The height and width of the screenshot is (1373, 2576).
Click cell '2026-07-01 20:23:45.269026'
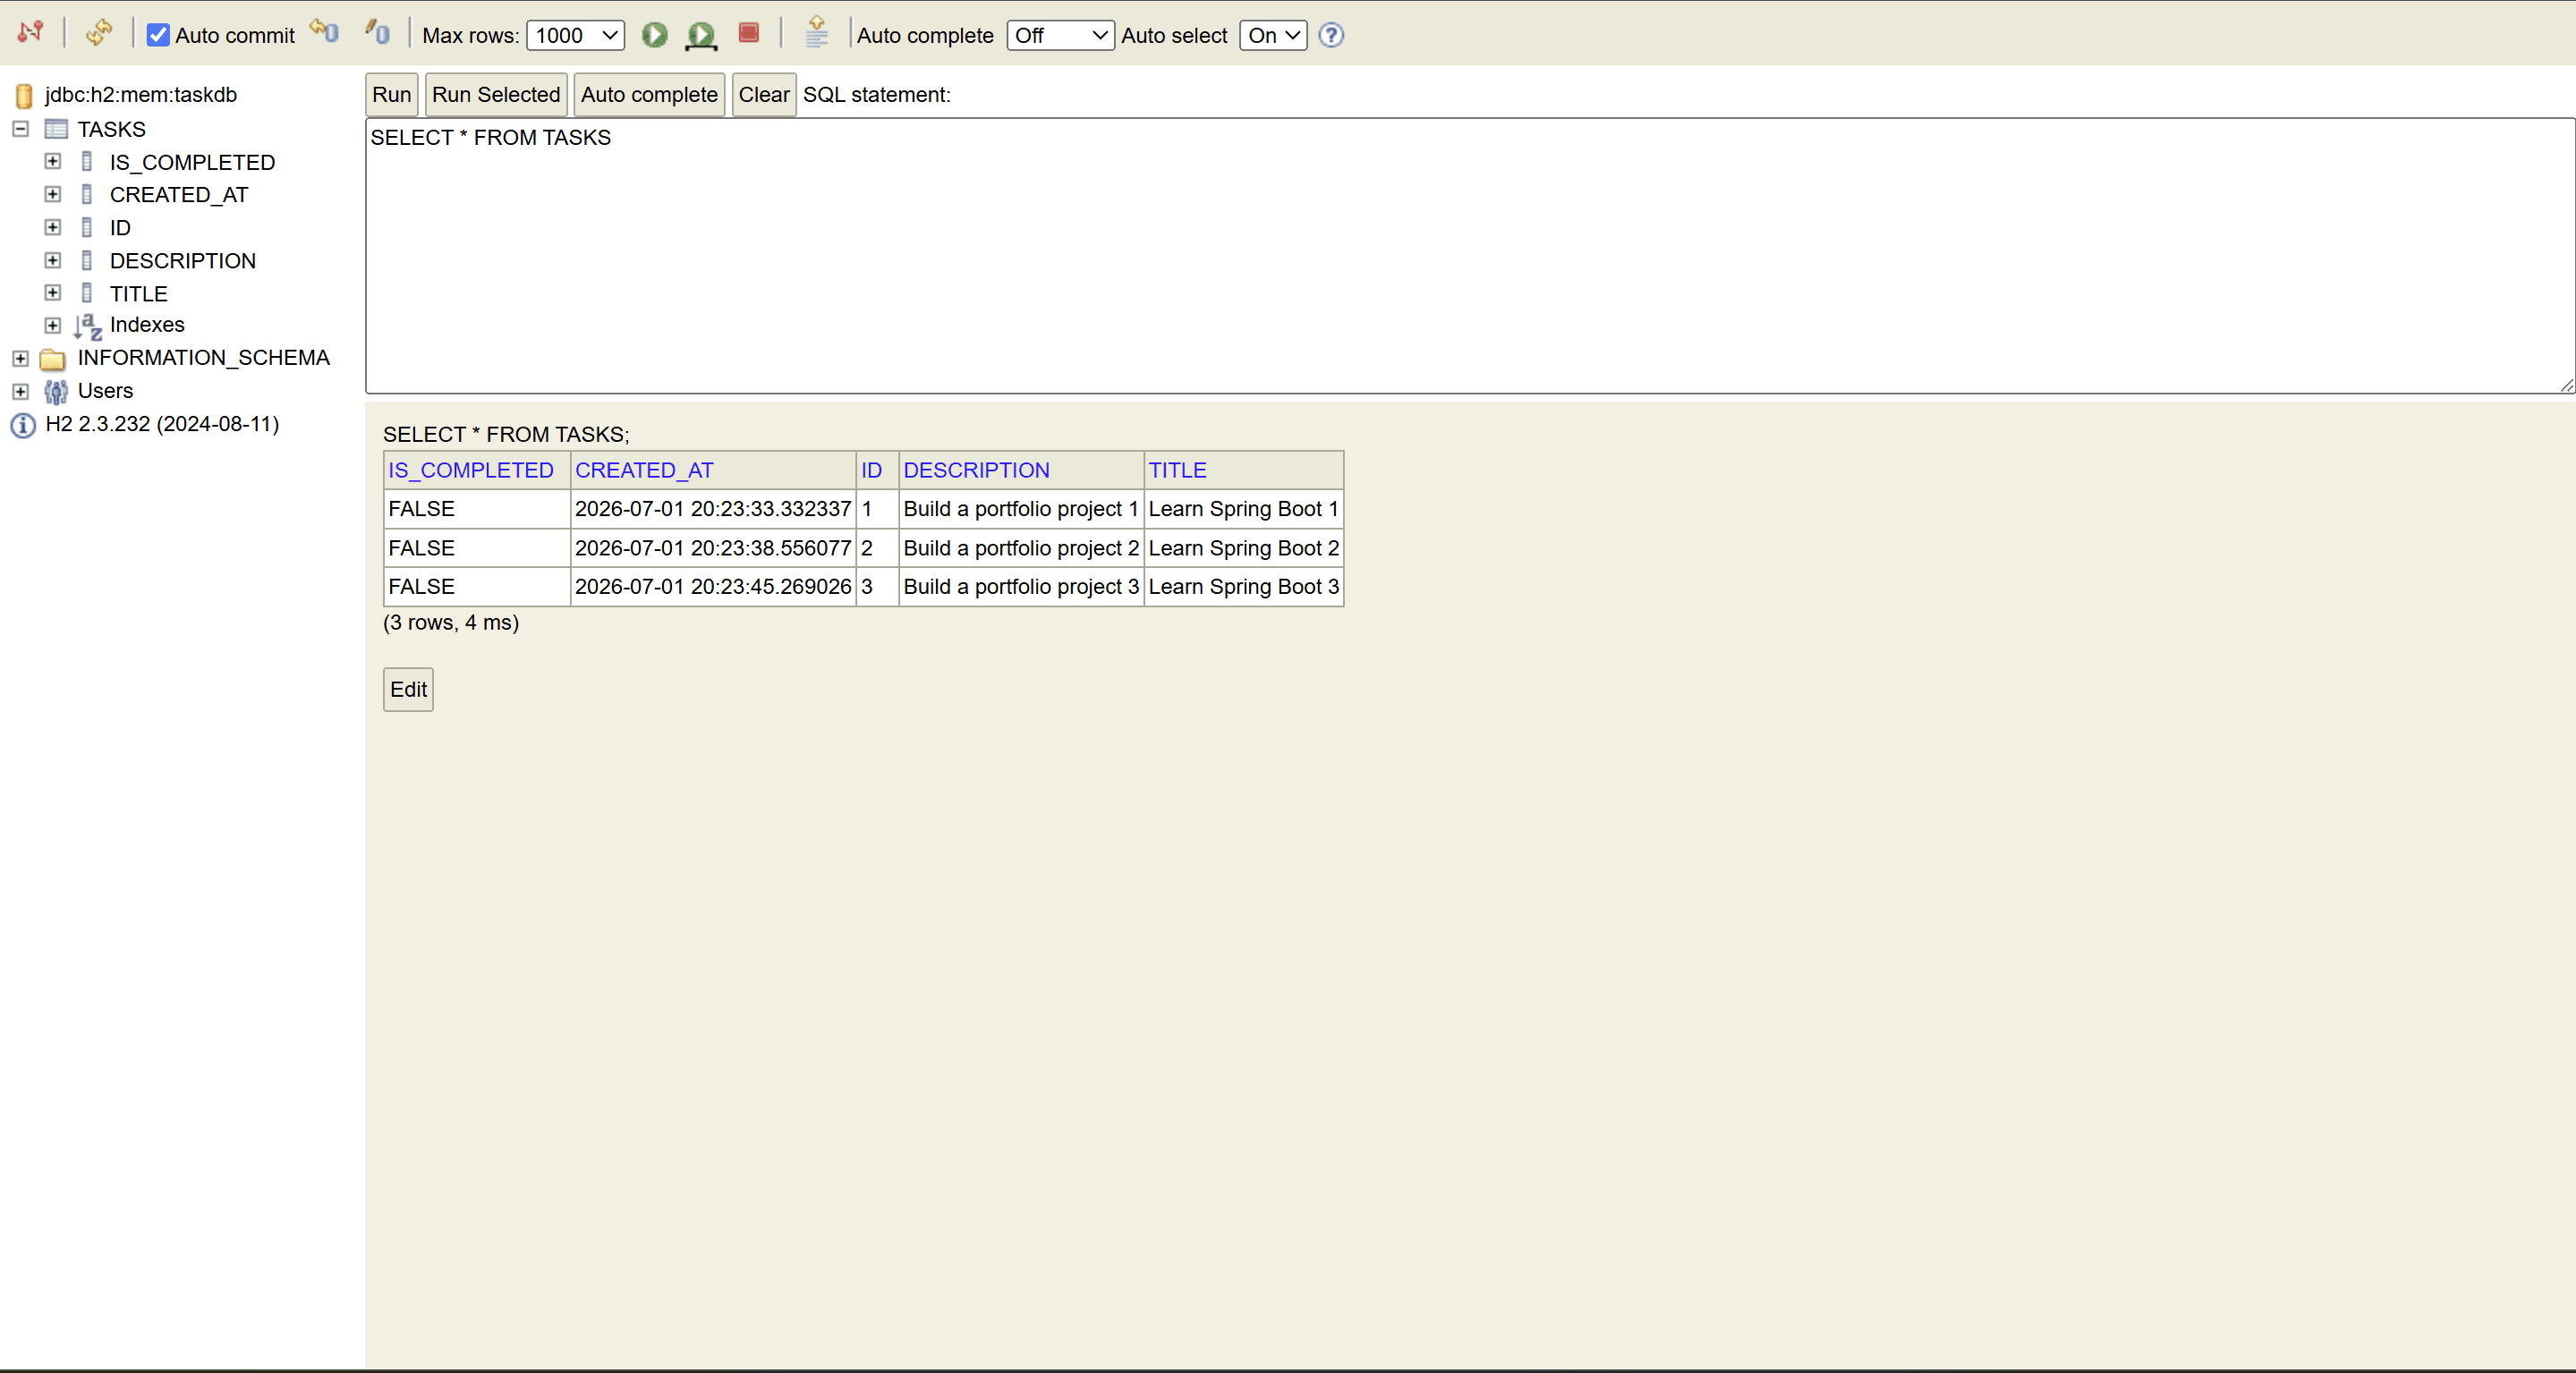pyautogui.click(x=713, y=587)
